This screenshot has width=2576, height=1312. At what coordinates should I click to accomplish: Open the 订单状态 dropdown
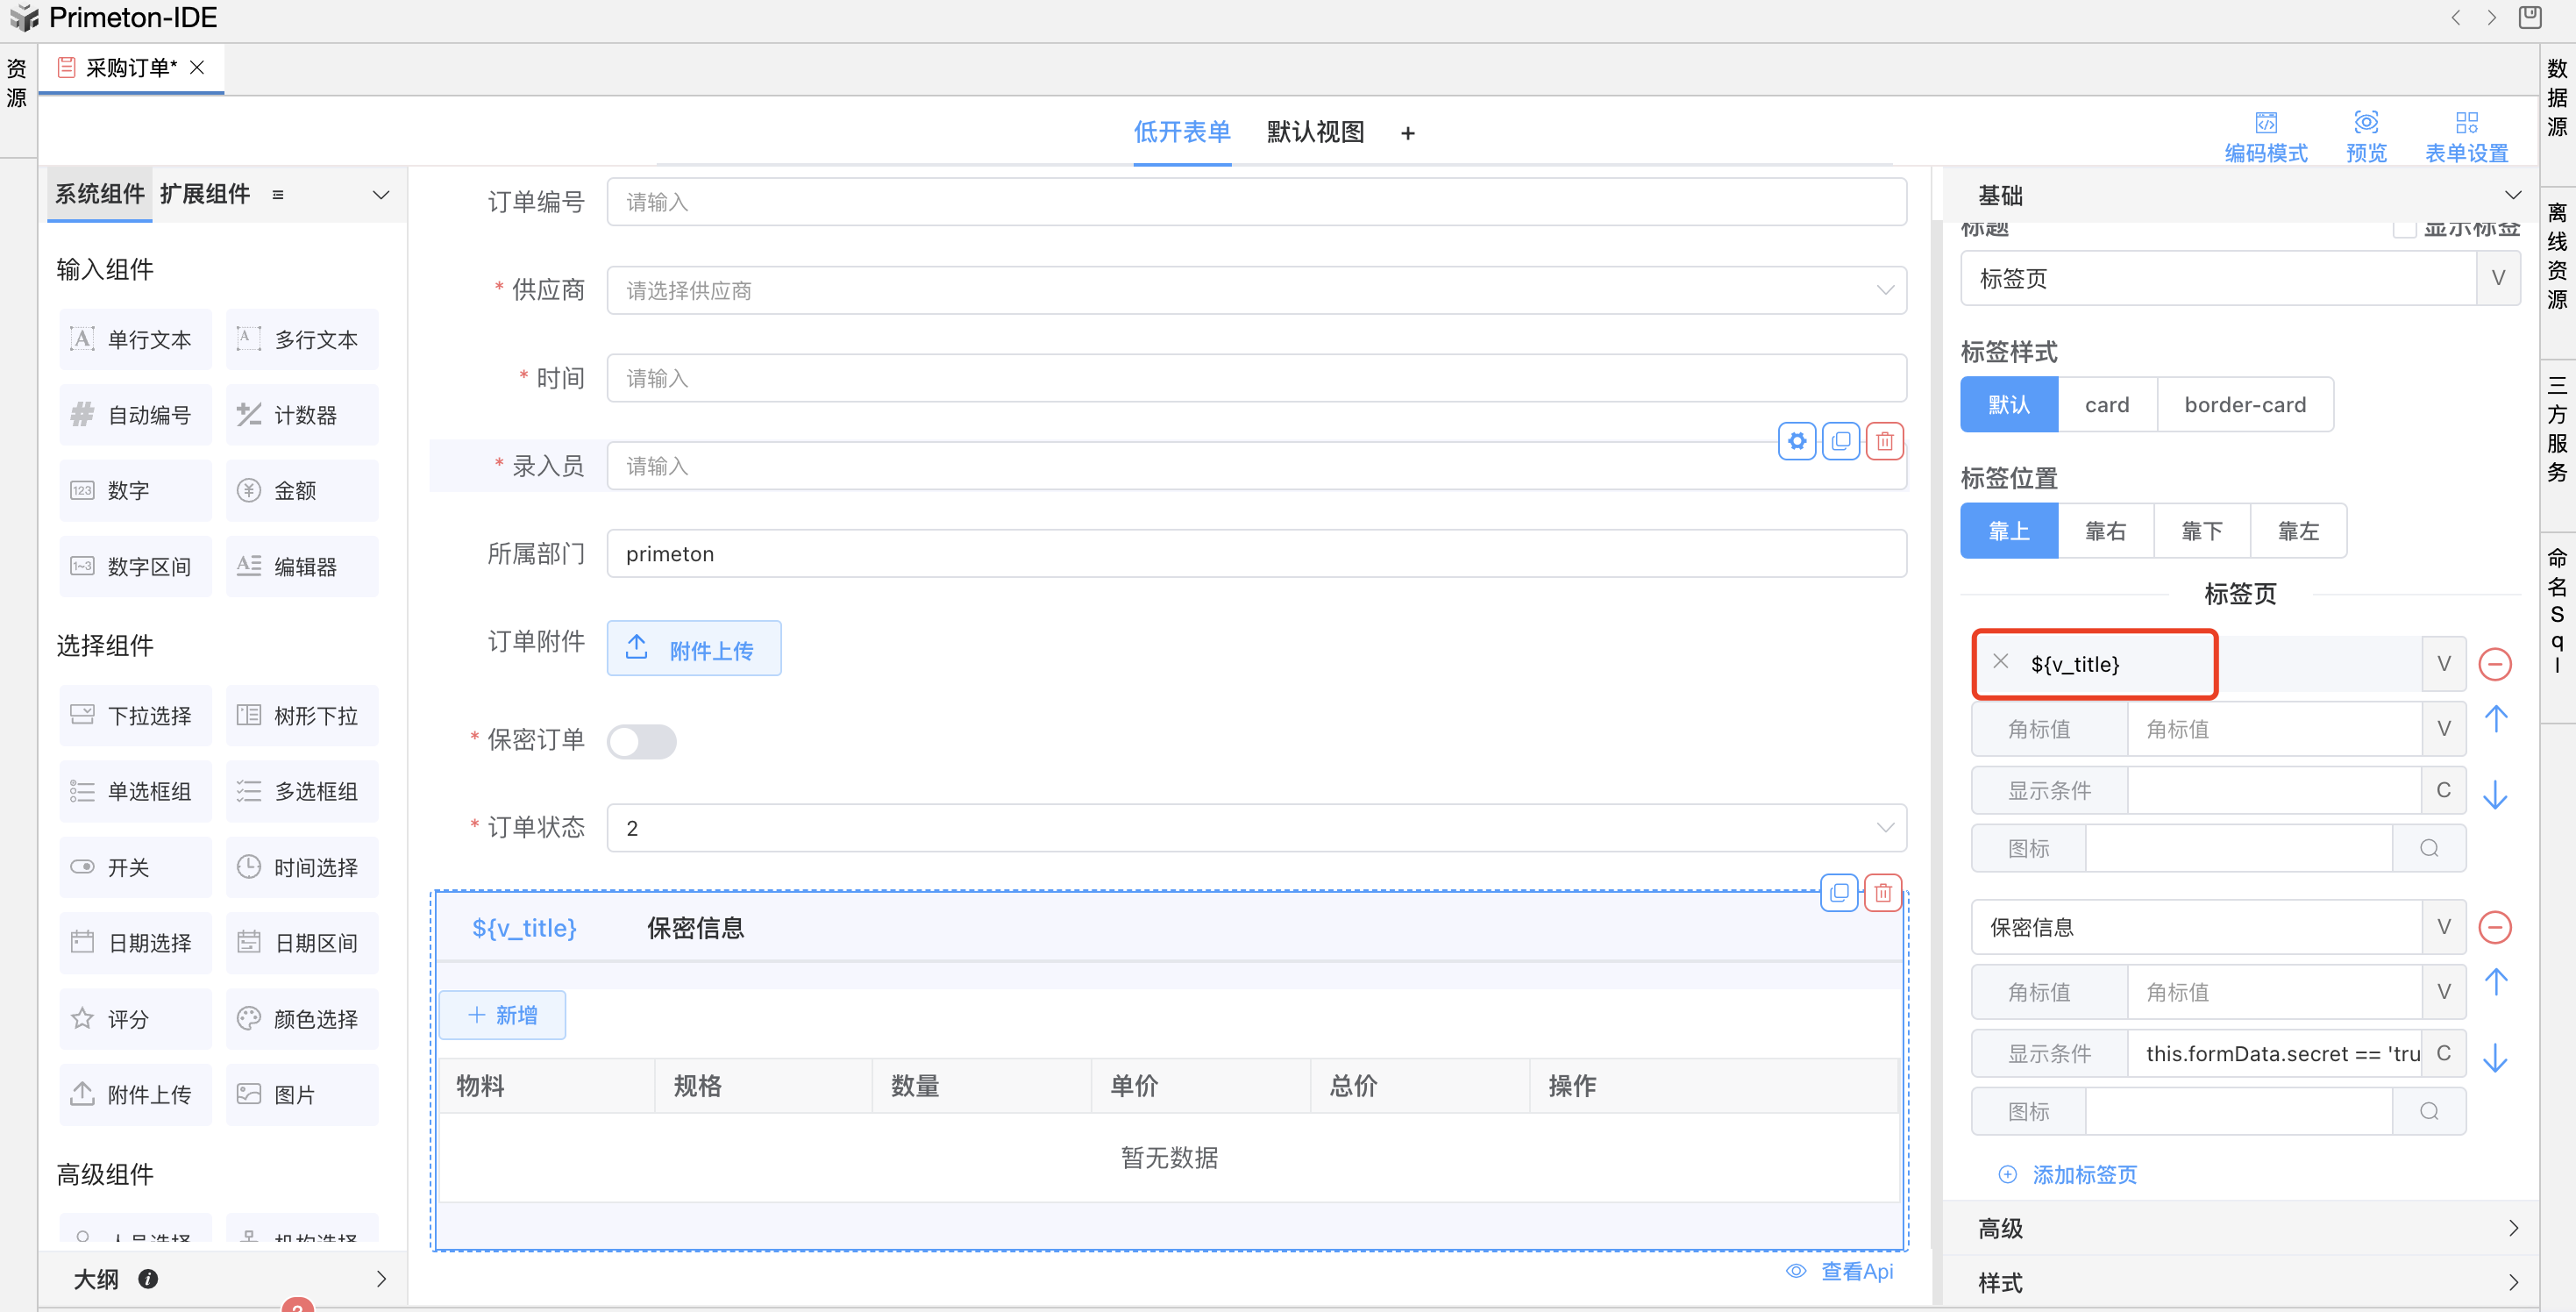[x=1255, y=828]
